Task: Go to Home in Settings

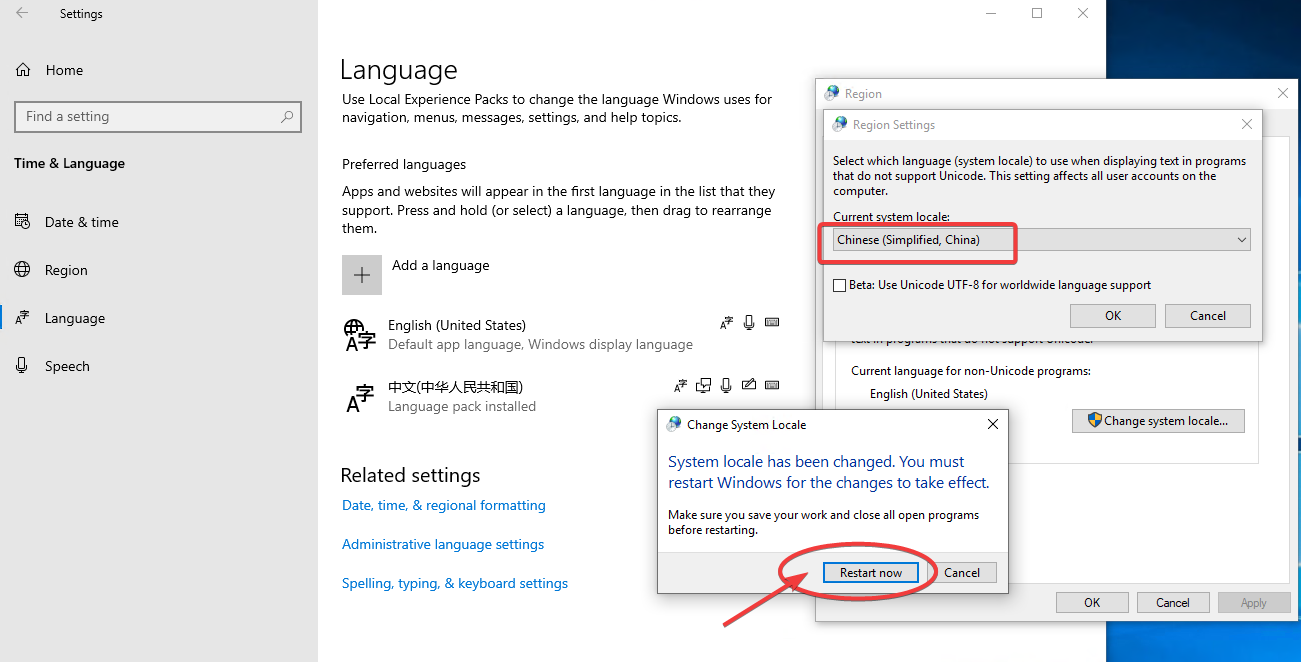Action: (159, 70)
